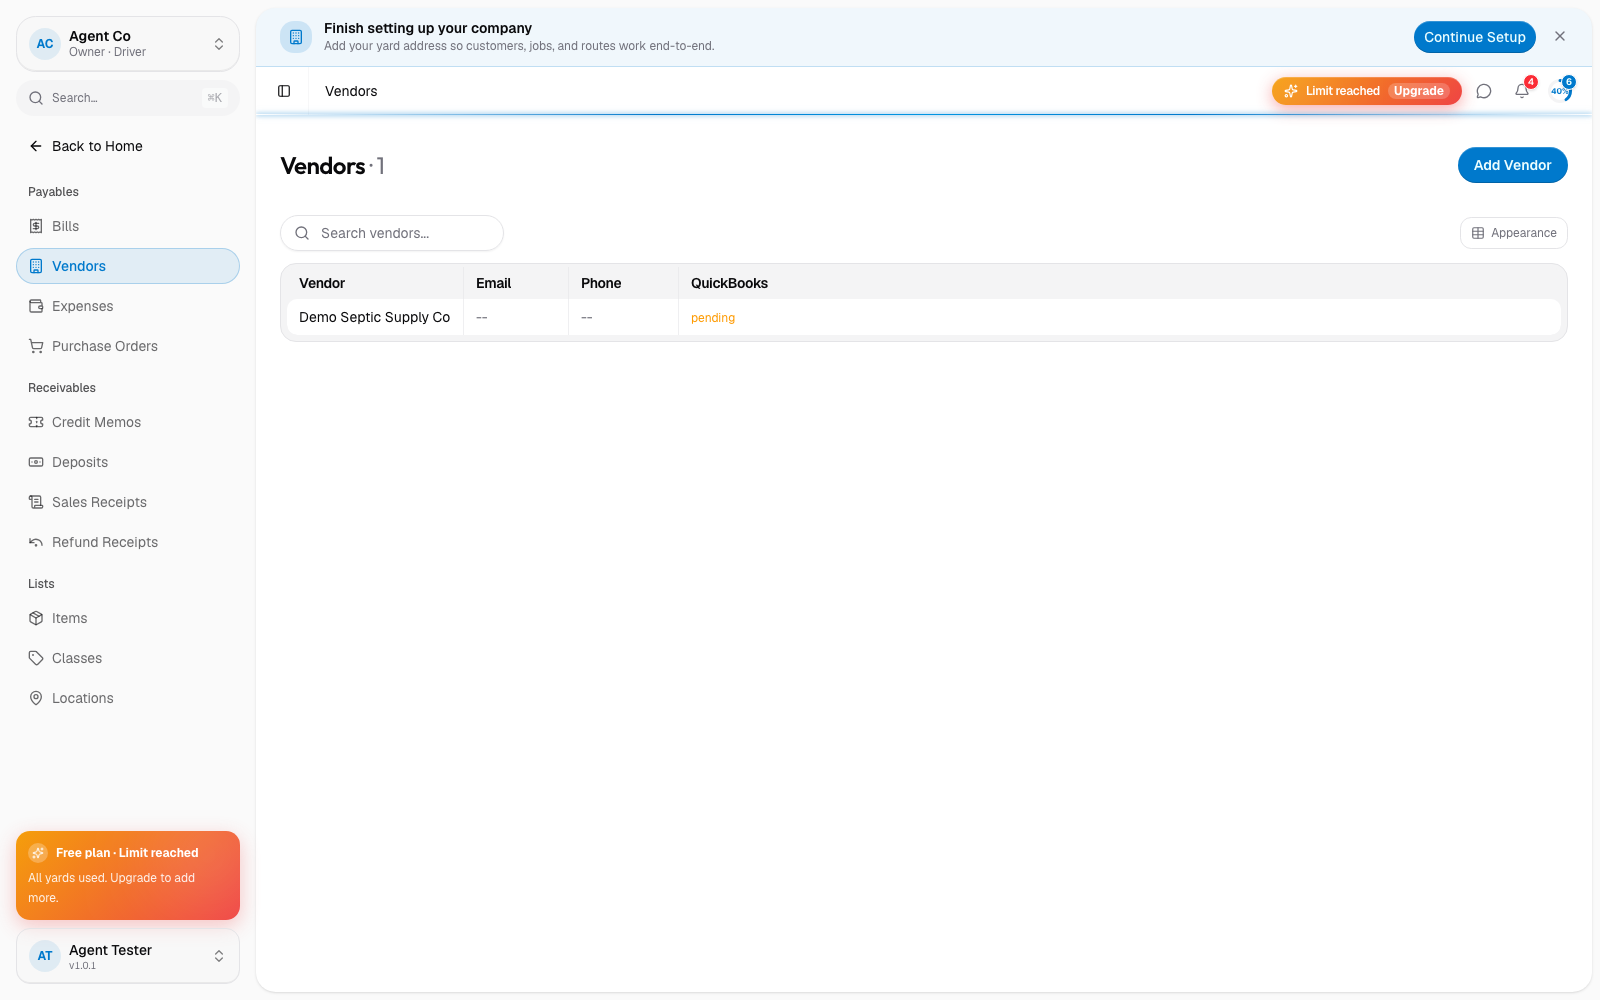Click the Locations pin icon
1600x1000 pixels.
[36, 698]
